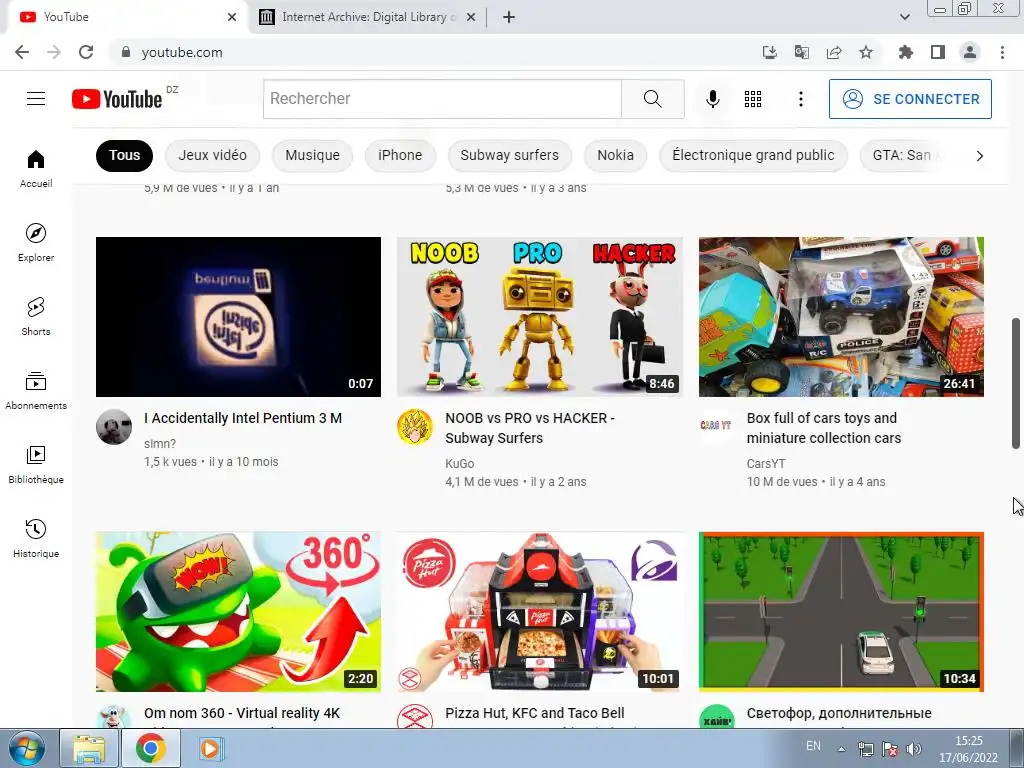Viewport: 1024px width, 768px height.
Task: Open the YouTube hamburger guide menu
Action: coord(36,99)
